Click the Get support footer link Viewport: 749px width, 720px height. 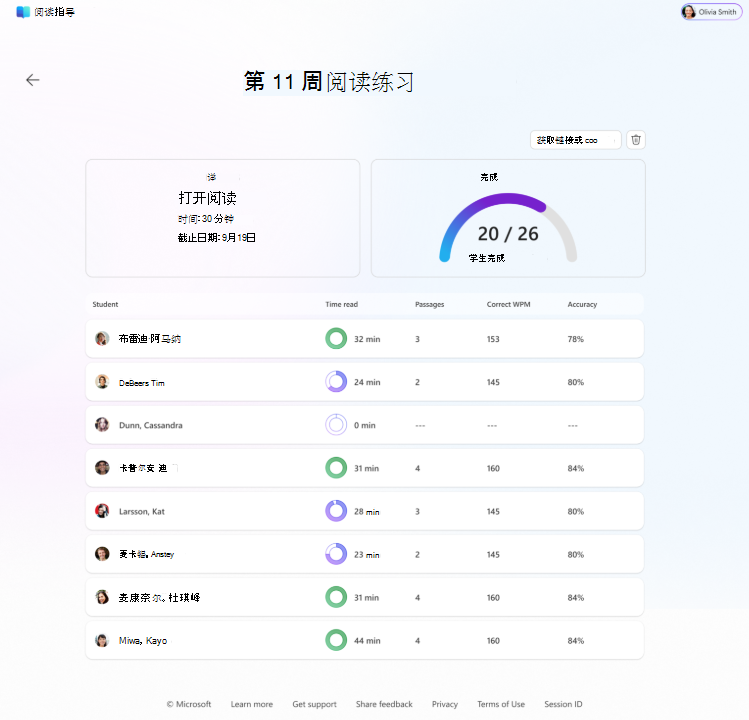pos(314,704)
